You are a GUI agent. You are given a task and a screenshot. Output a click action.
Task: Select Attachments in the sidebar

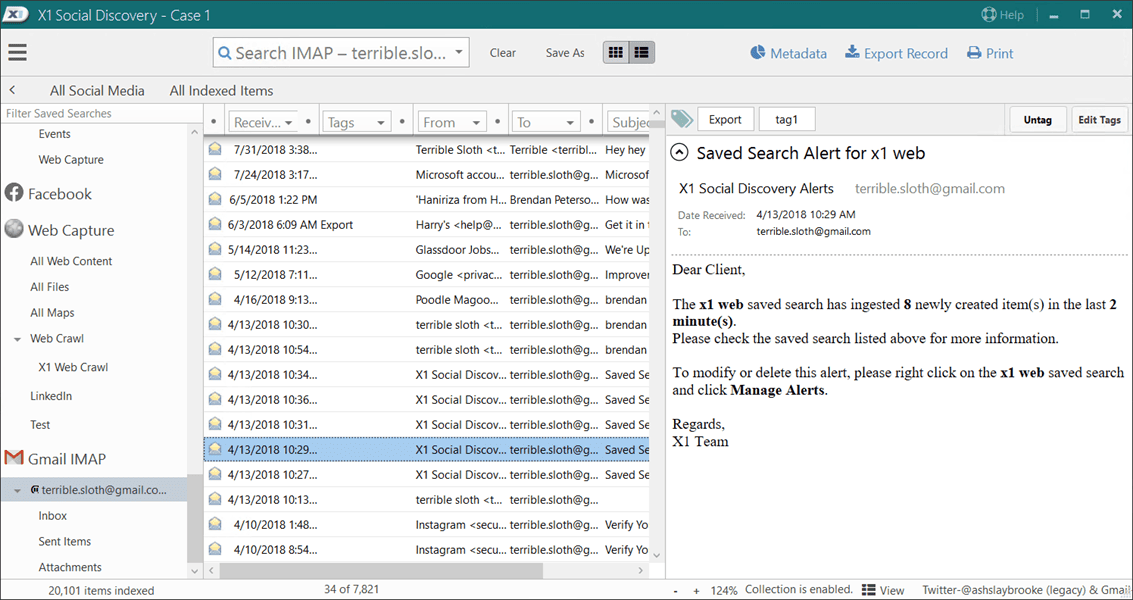(x=70, y=567)
